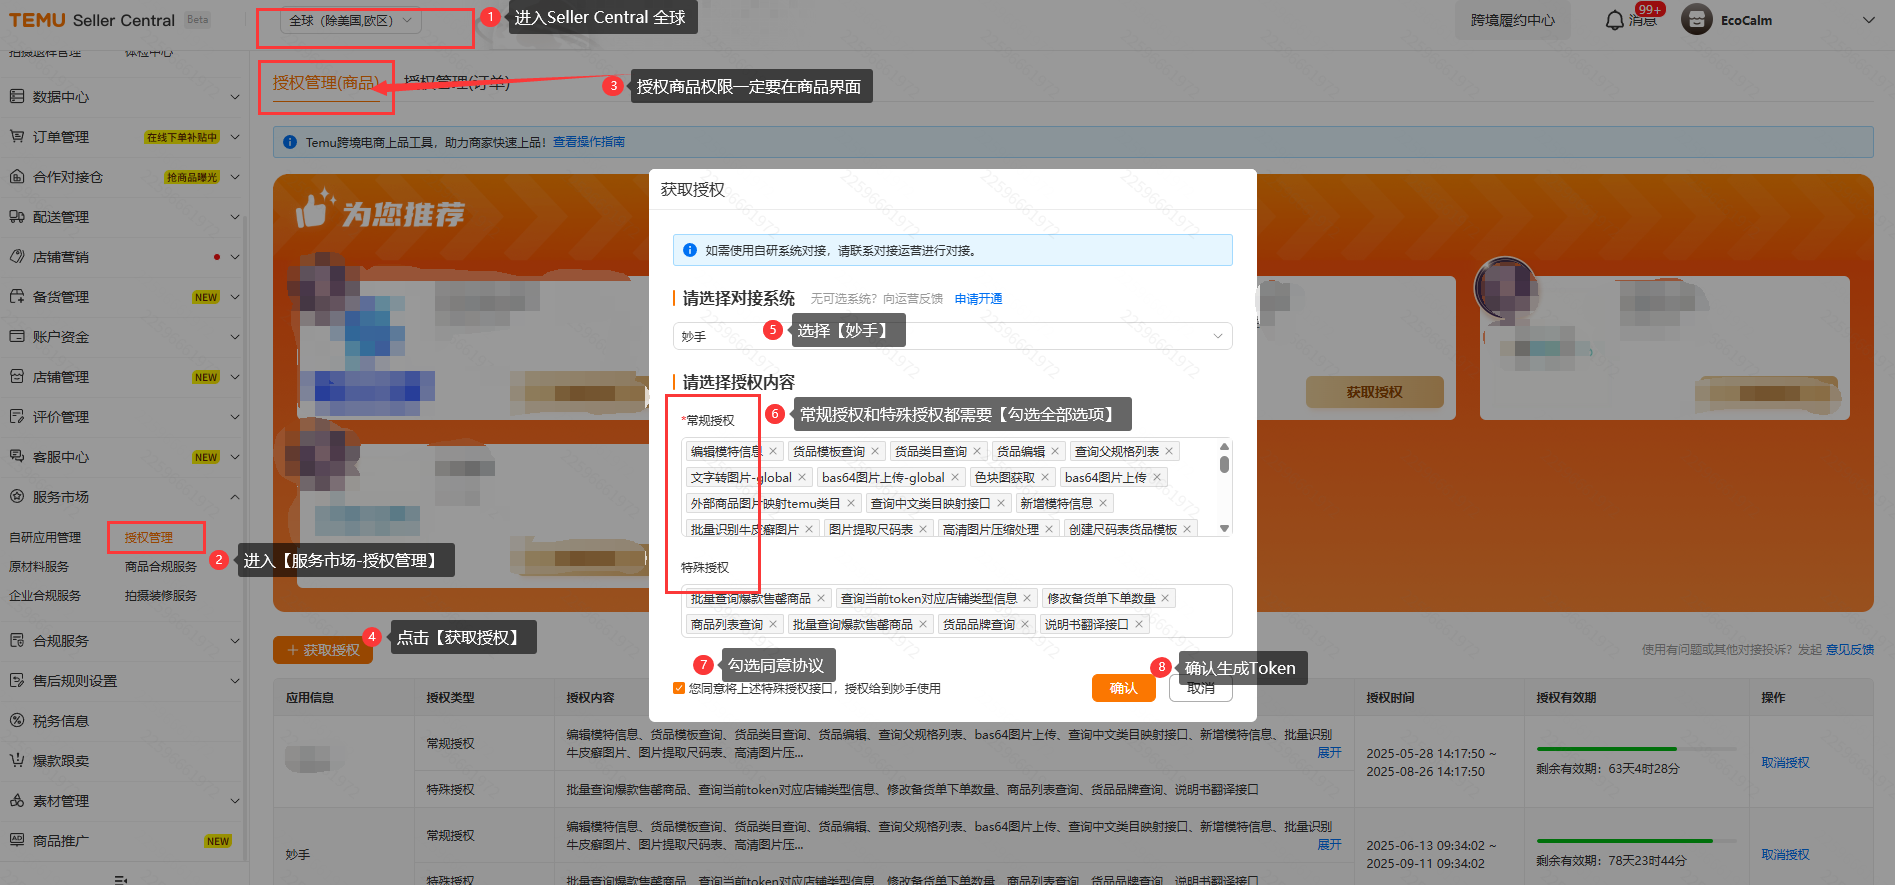Open the 查看操作指南 link
This screenshot has width=1895, height=885.
[589, 142]
